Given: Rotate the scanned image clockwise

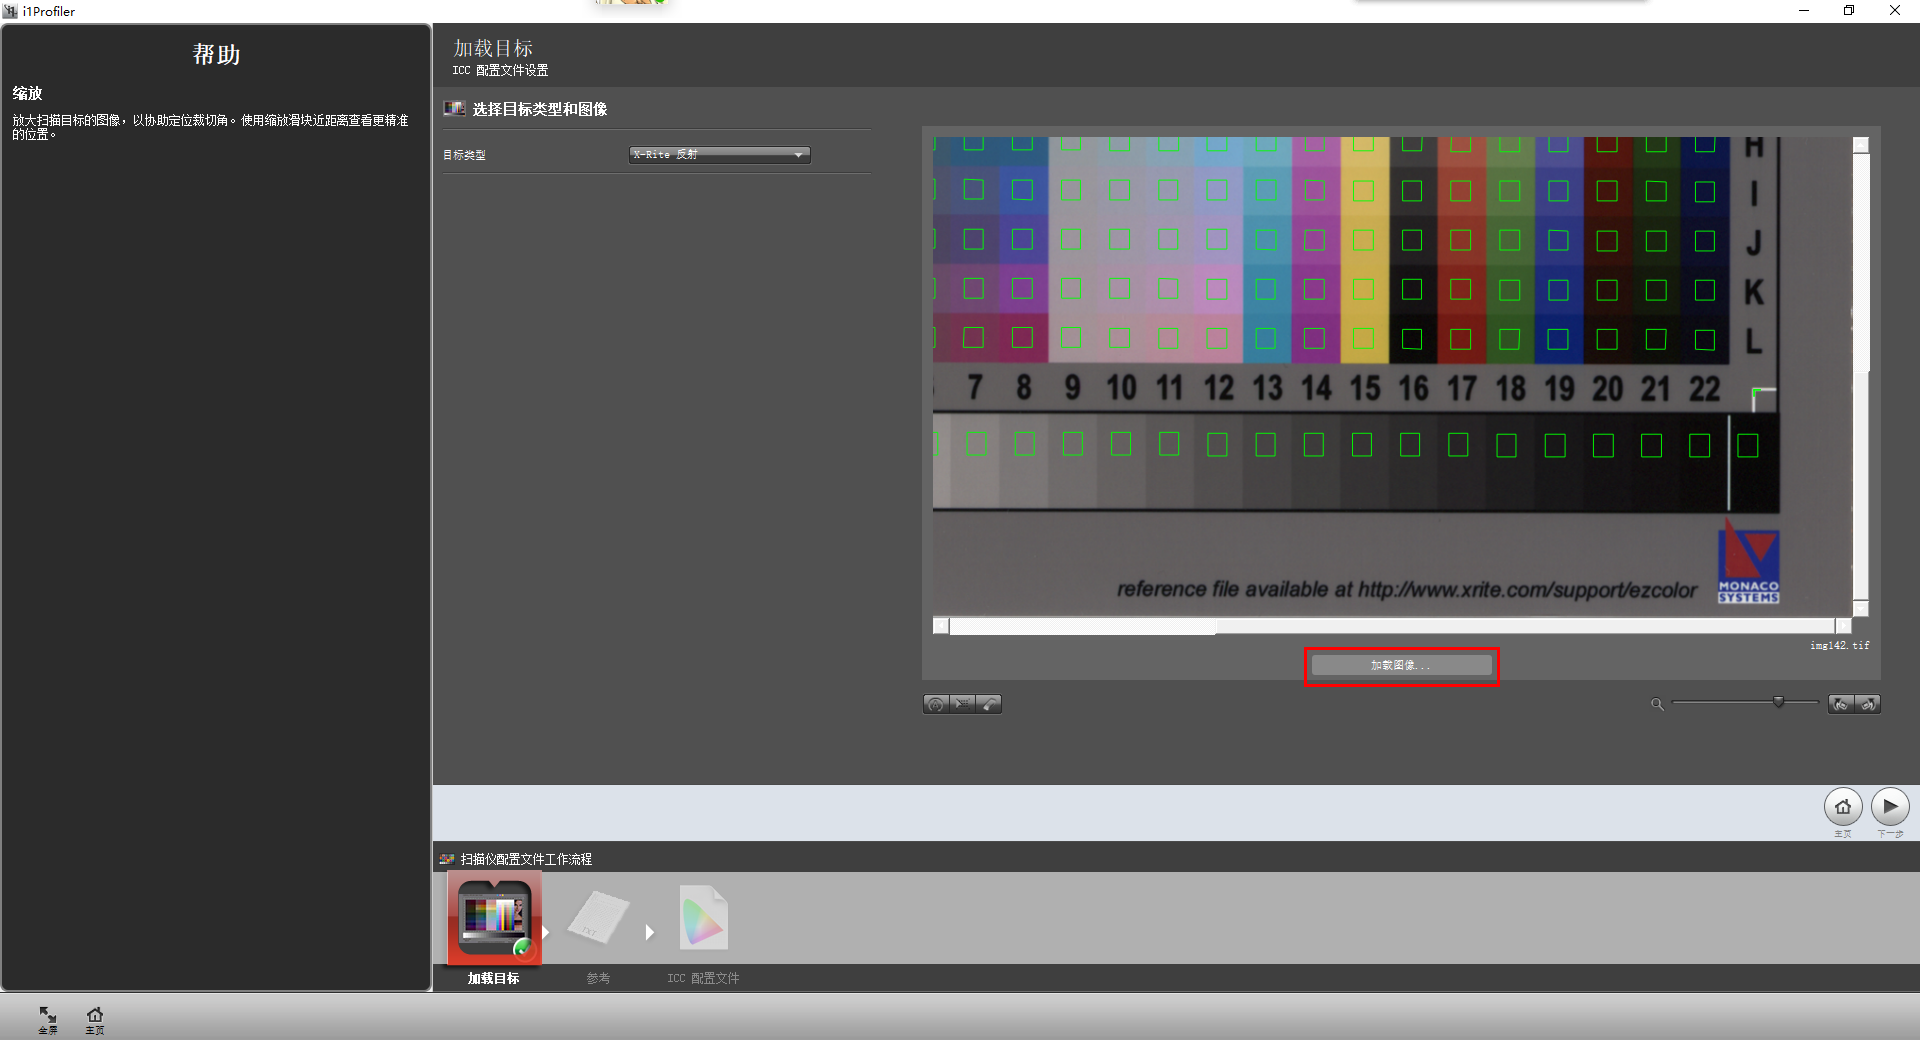Looking at the screenshot, I should pos(1867,705).
